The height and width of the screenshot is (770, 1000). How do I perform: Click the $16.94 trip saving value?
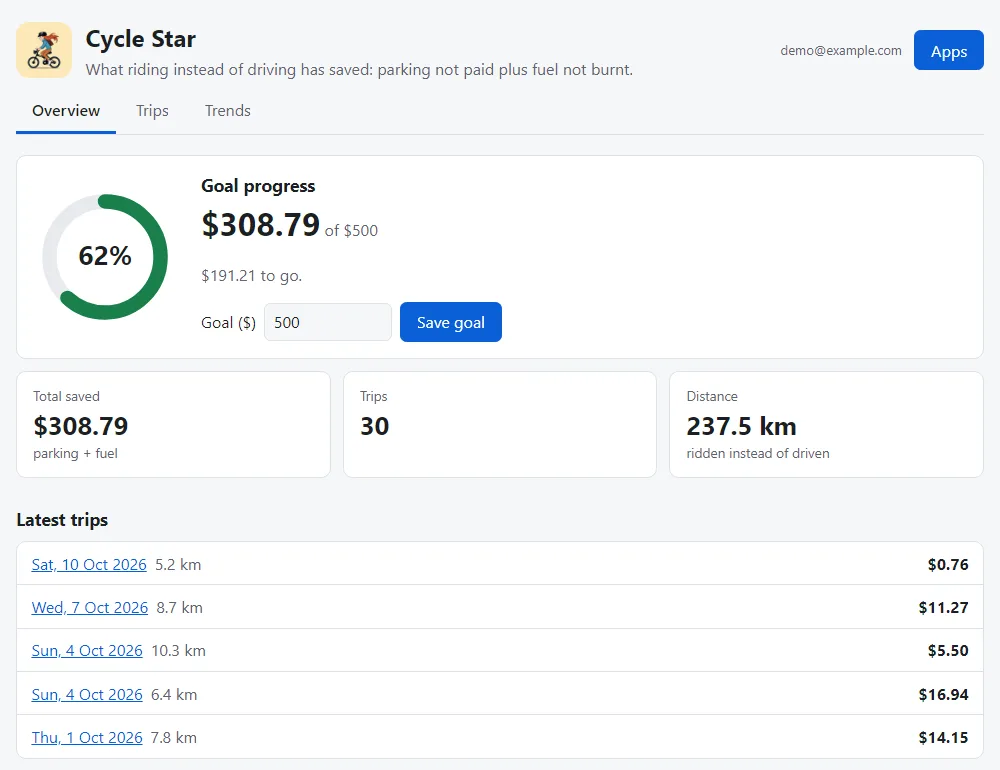[943, 695]
